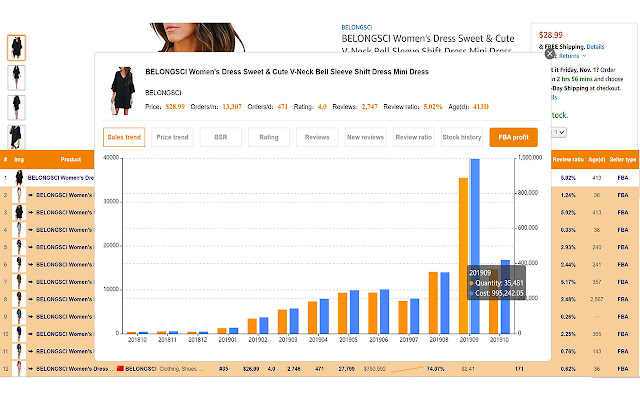This screenshot has width=640, height=400.
Task: Open the Reviews tab
Action: [317, 137]
